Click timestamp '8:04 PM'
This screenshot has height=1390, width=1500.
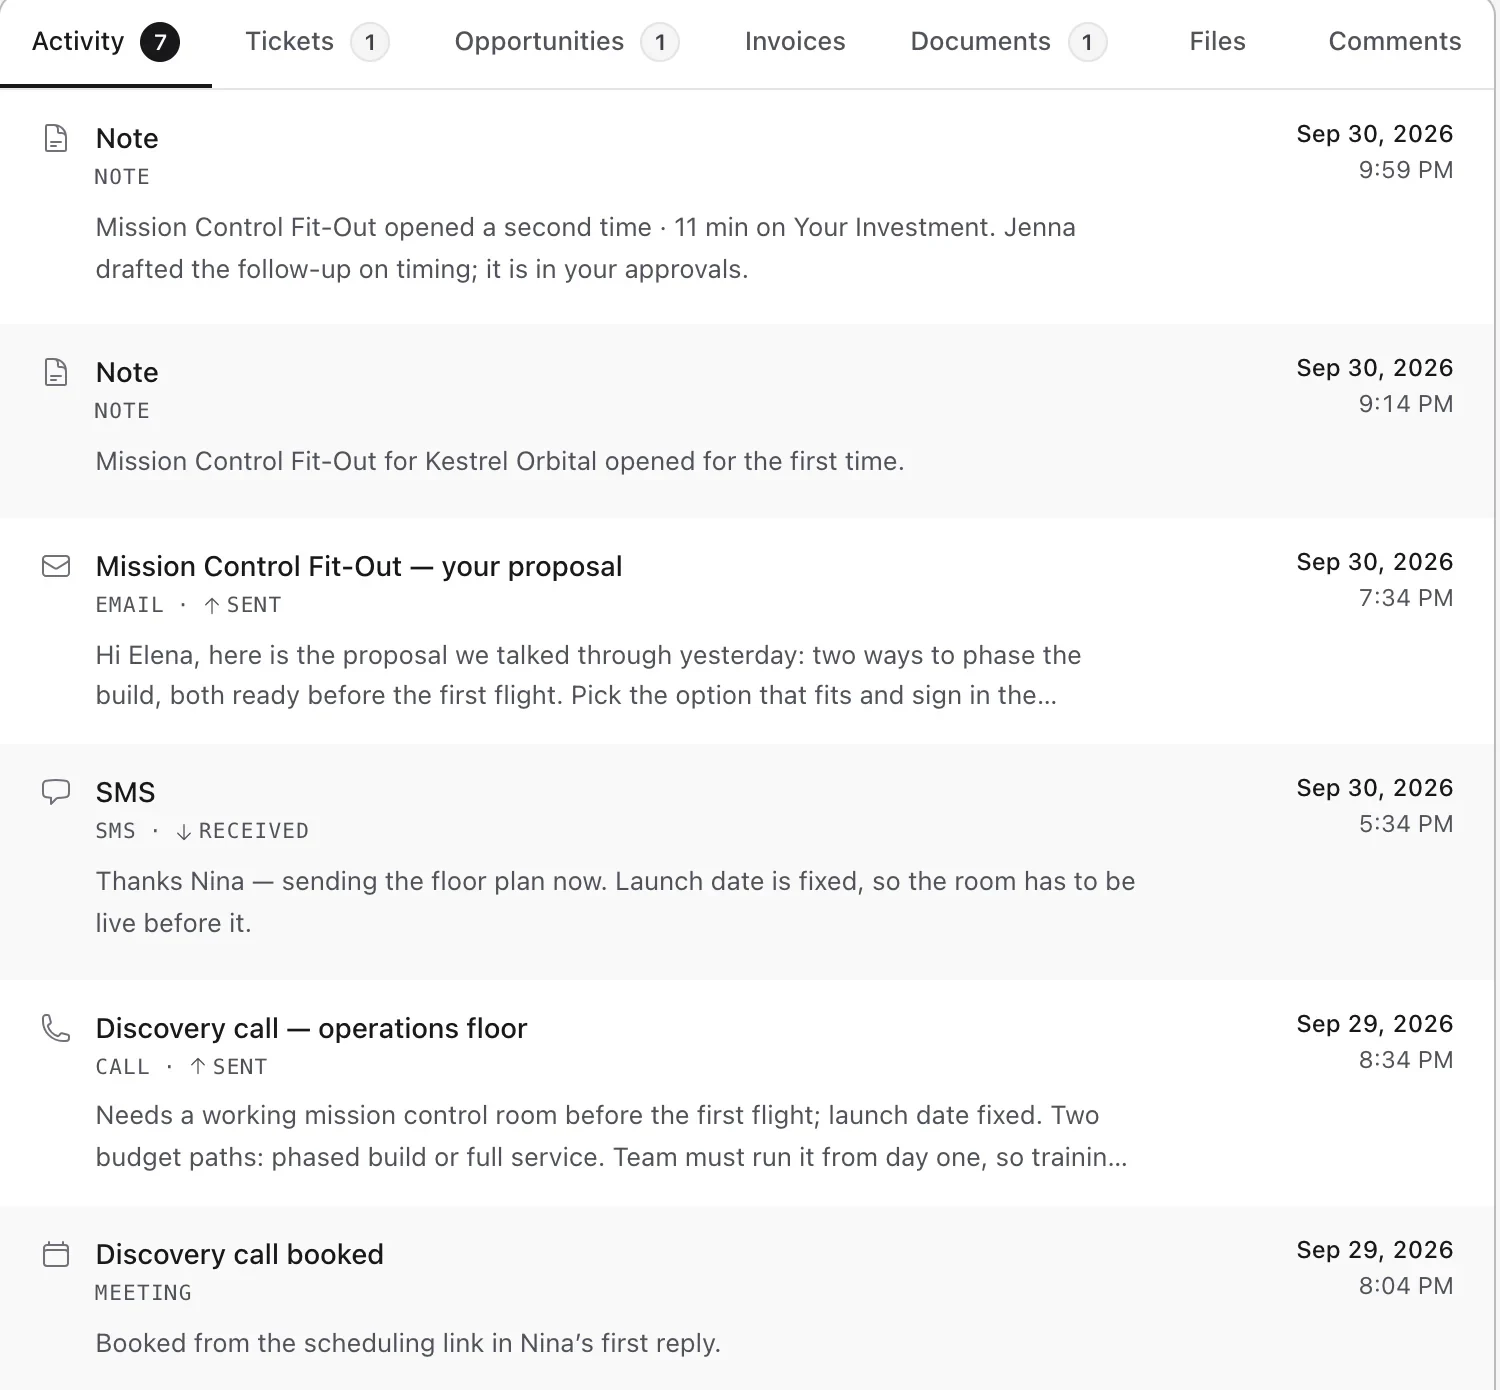[1405, 1286]
